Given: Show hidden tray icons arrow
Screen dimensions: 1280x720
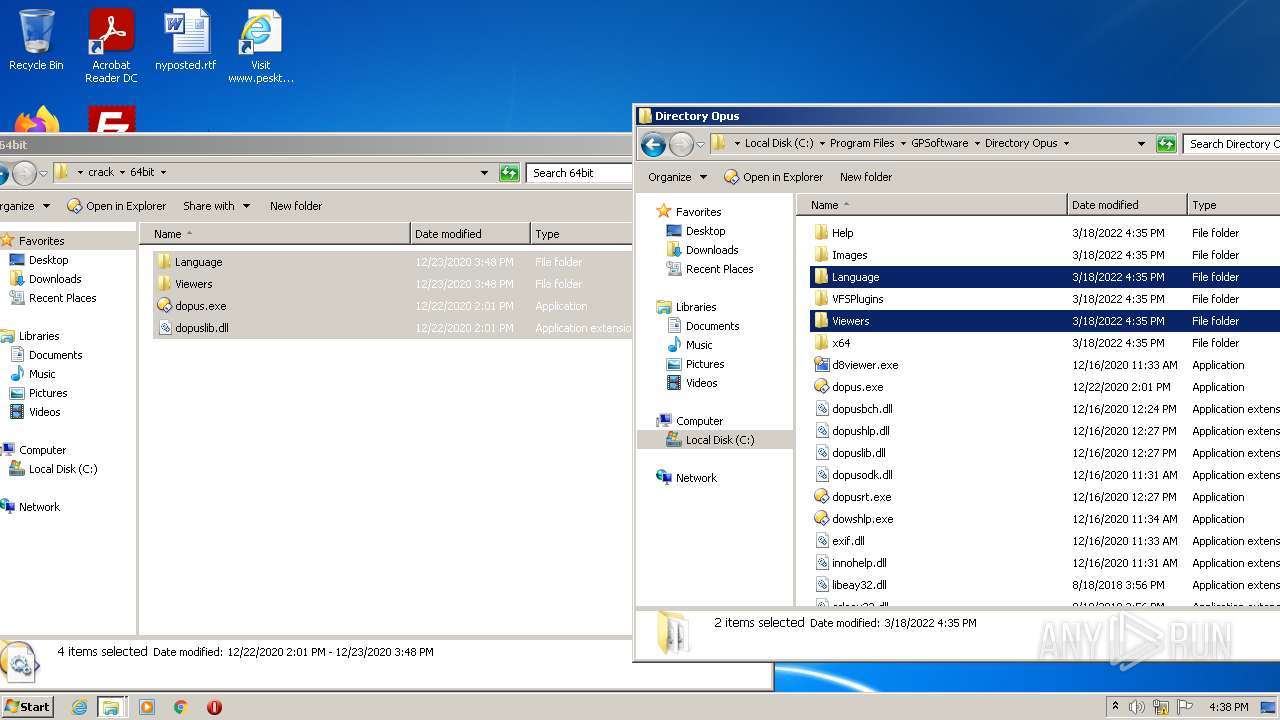Looking at the screenshot, I should (x=1115, y=707).
